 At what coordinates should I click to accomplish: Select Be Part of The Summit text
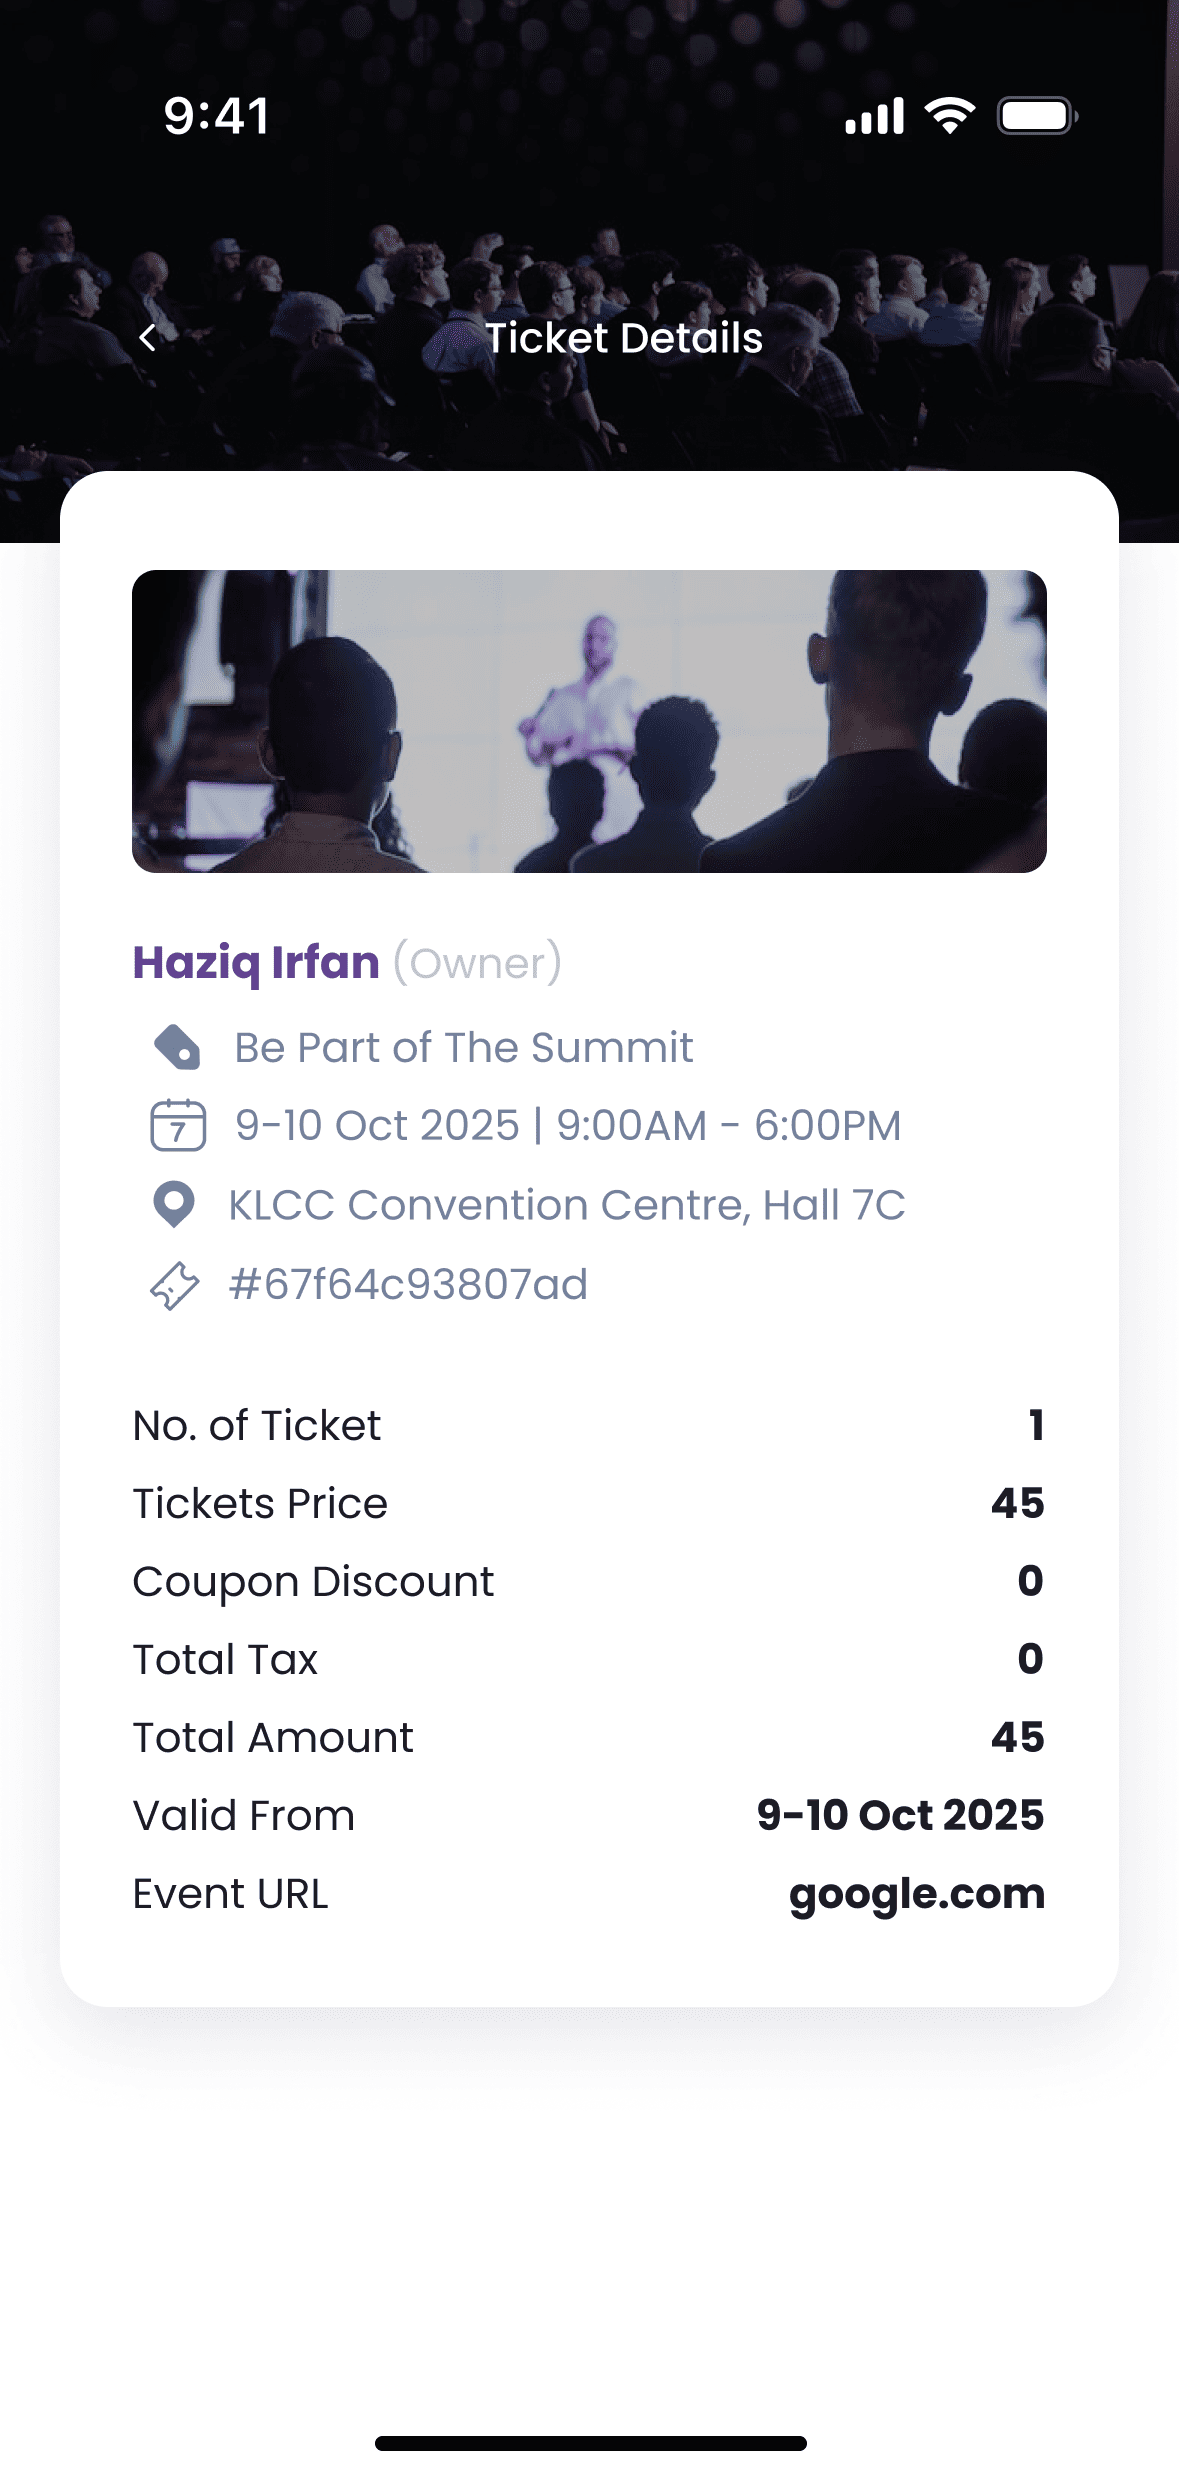pos(463,1048)
